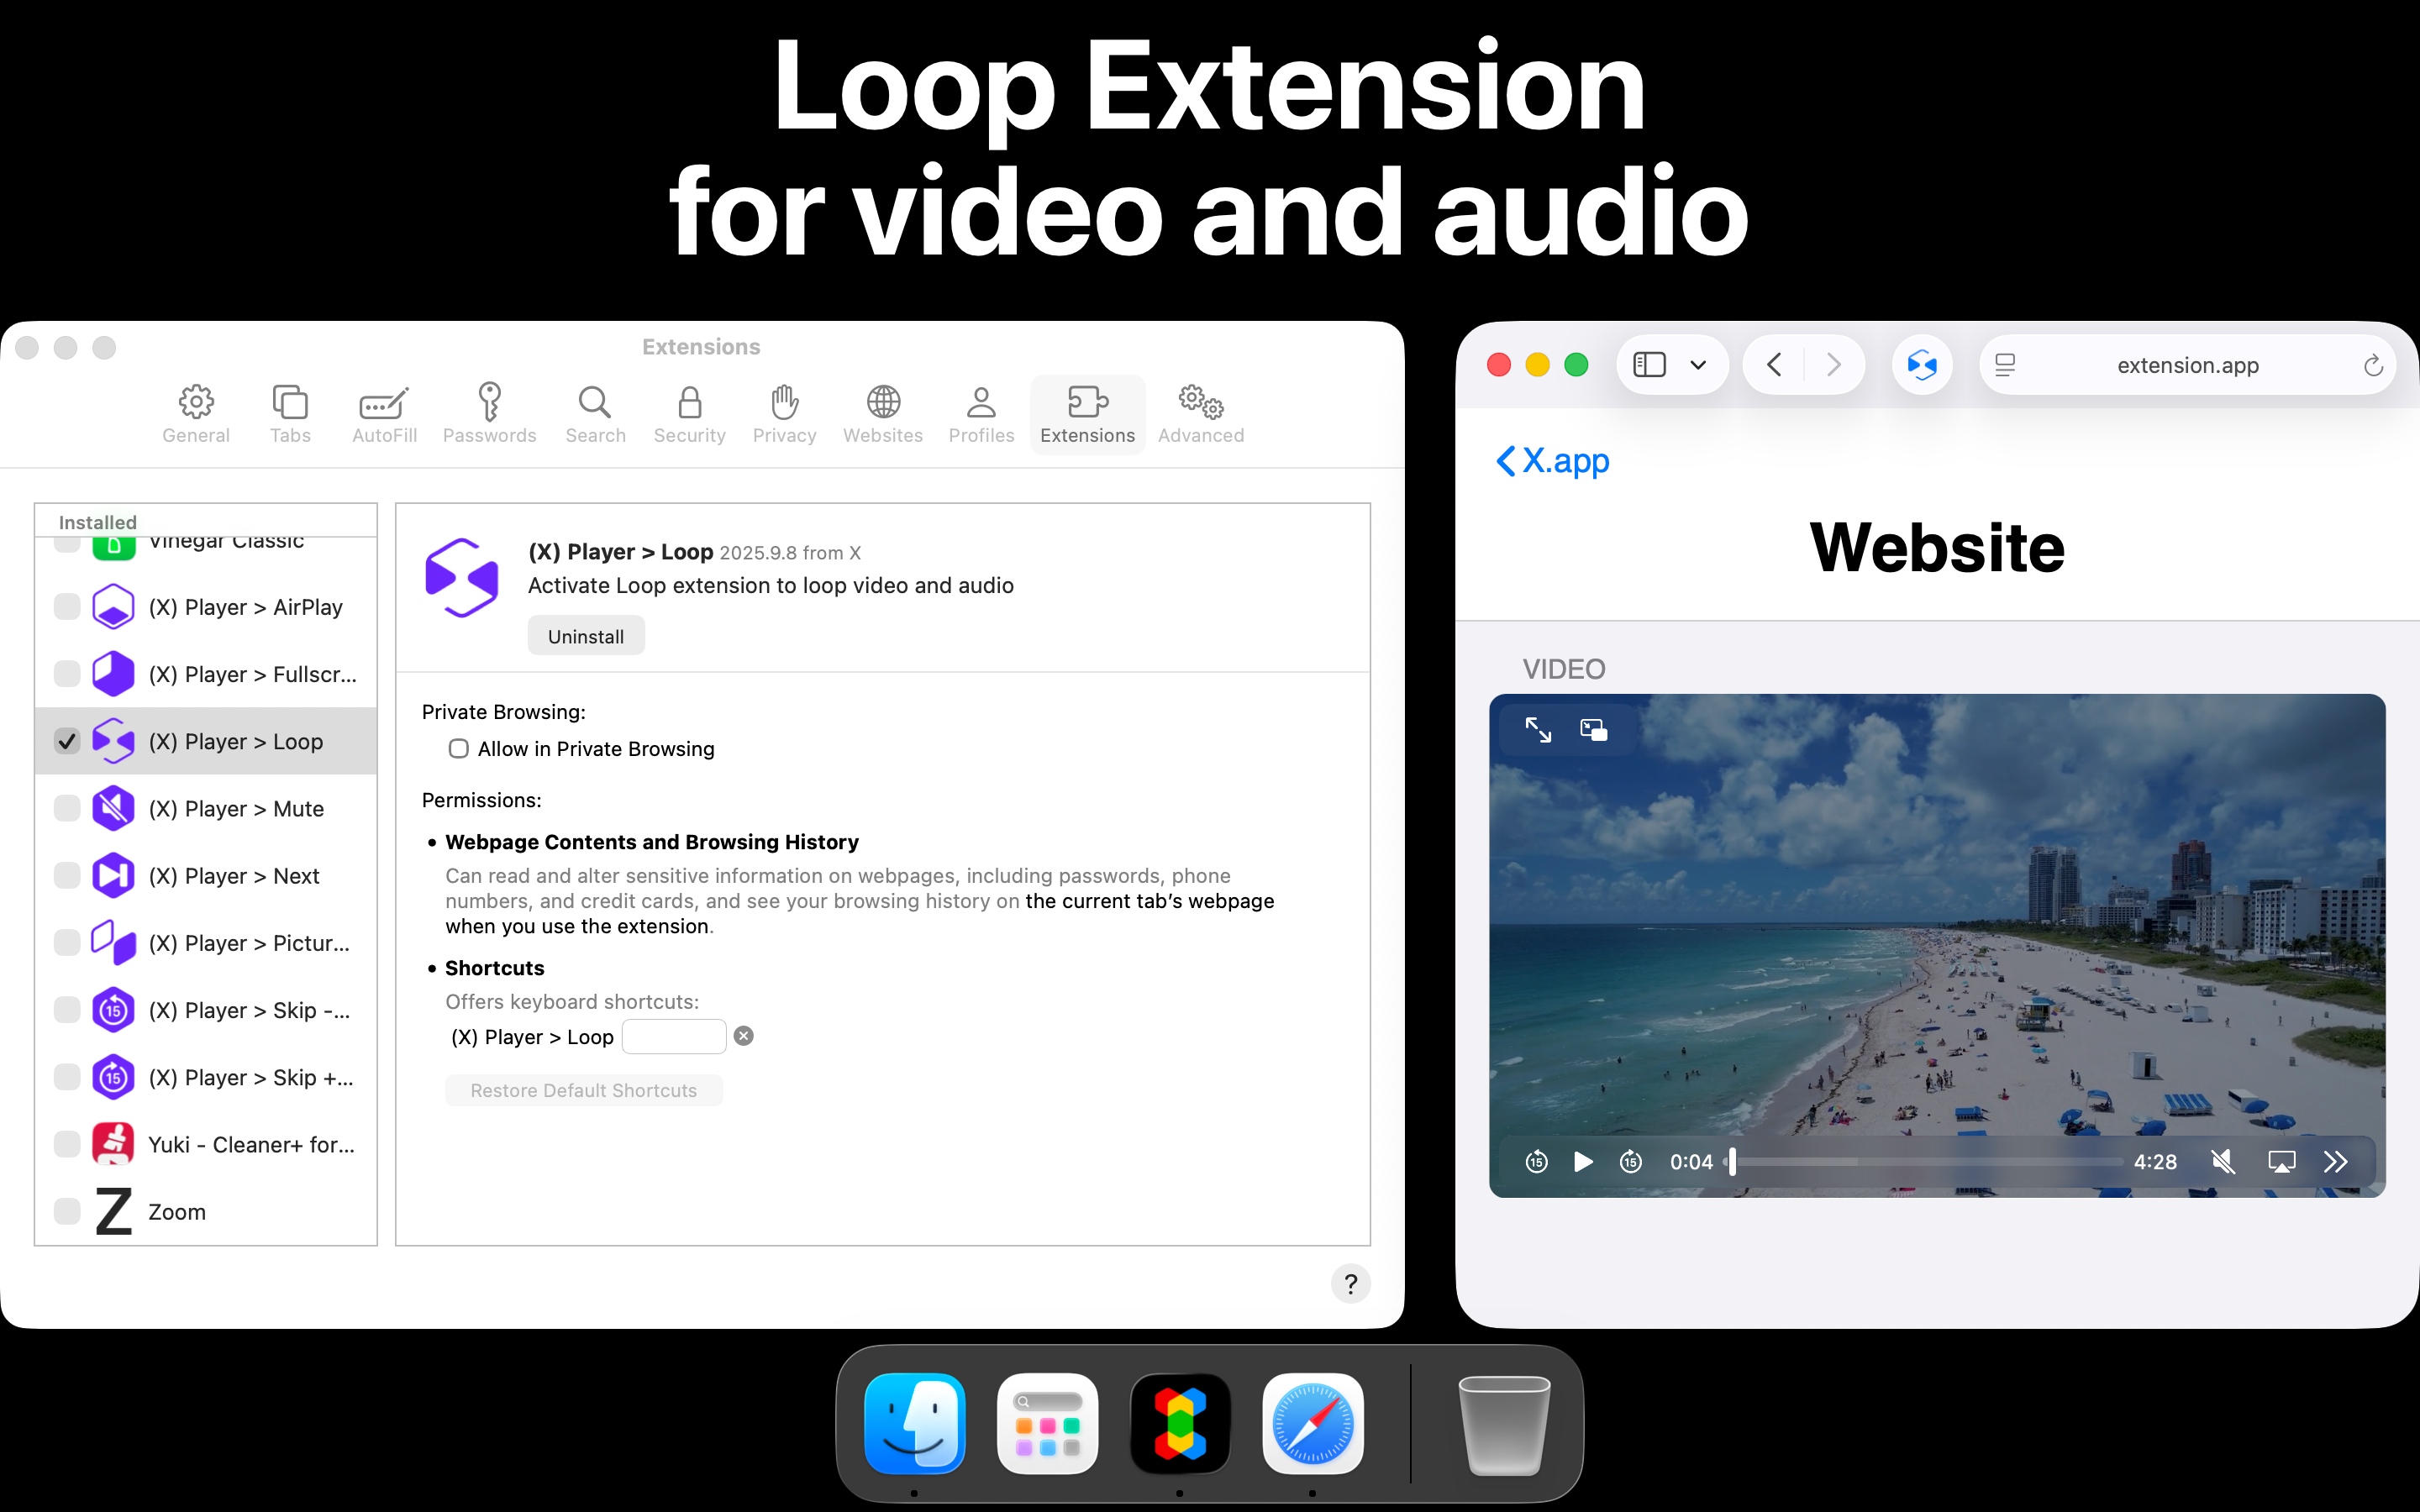
Task: Uninstall the (X) Player > Loop extension
Action: (x=586, y=636)
